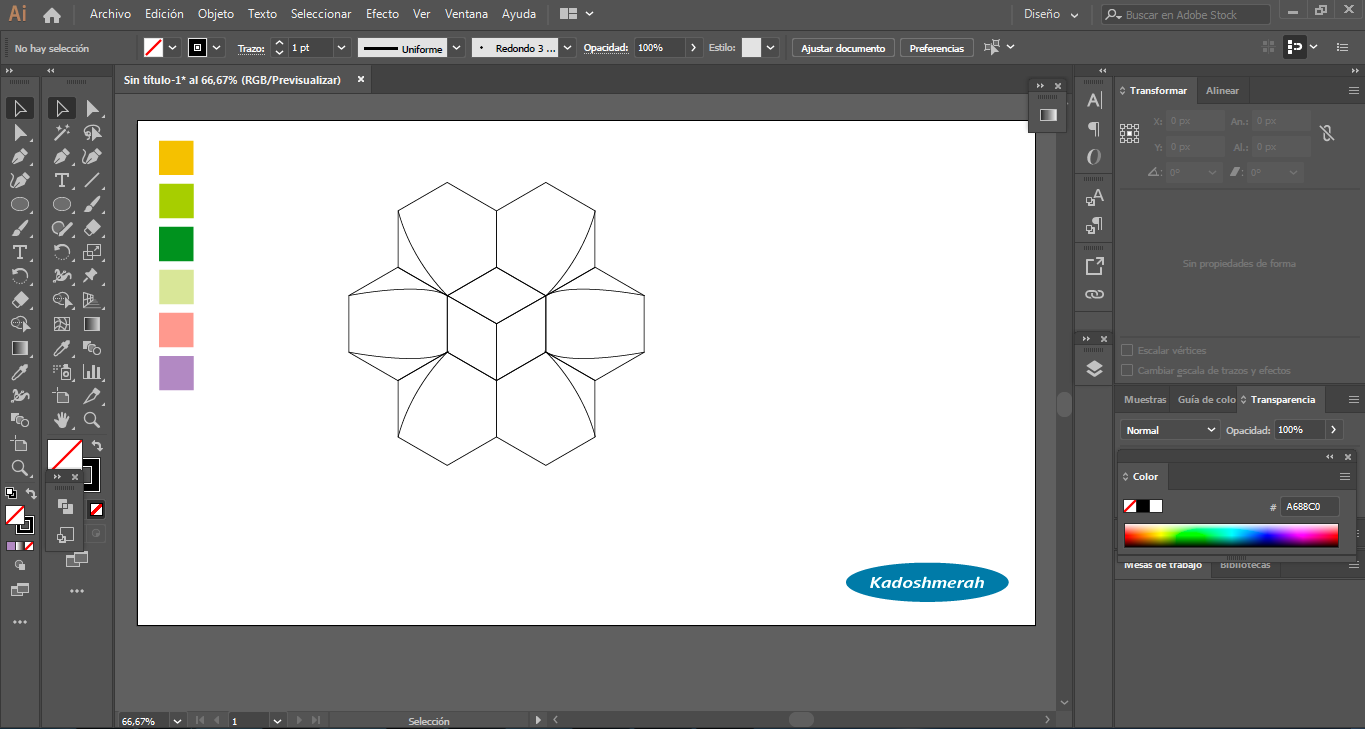This screenshot has height=729, width=1365.
Task: Open the Normal blending mode dropdown
Action: tap(1169, 430)
